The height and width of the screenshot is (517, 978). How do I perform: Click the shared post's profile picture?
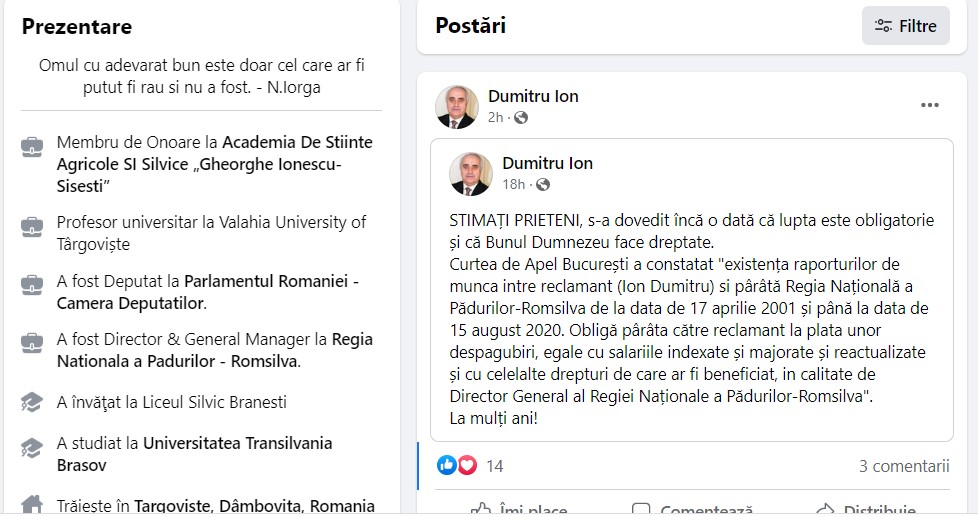tap(470, 174)
